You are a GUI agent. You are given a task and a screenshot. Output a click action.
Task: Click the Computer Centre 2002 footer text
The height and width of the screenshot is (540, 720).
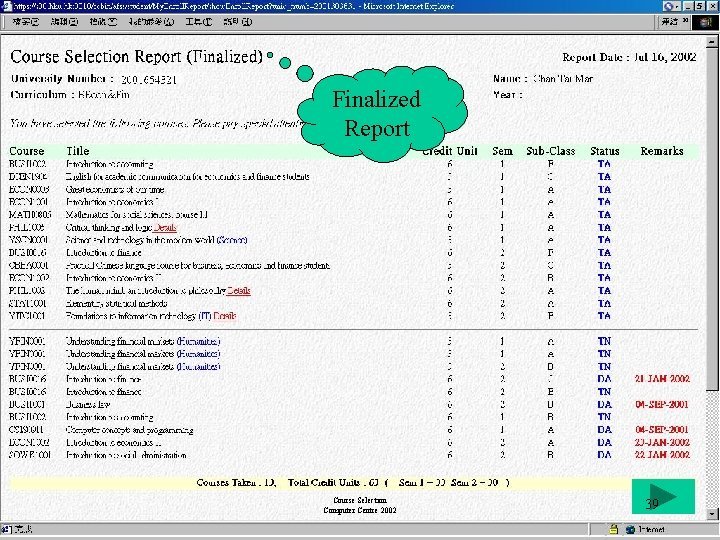(360, 510)
